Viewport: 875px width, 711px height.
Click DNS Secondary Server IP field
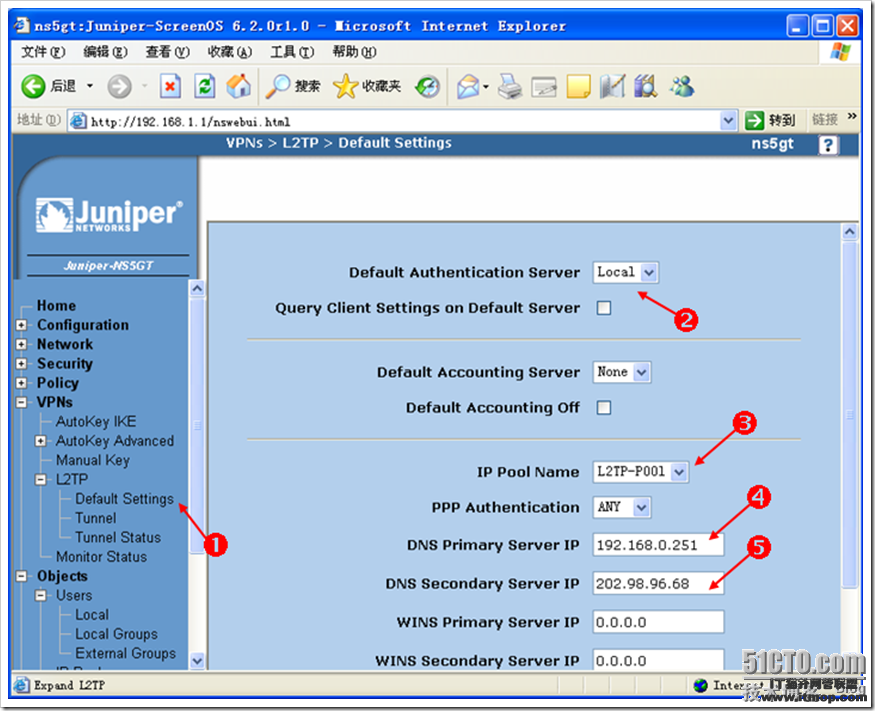[x=658, y=584]
